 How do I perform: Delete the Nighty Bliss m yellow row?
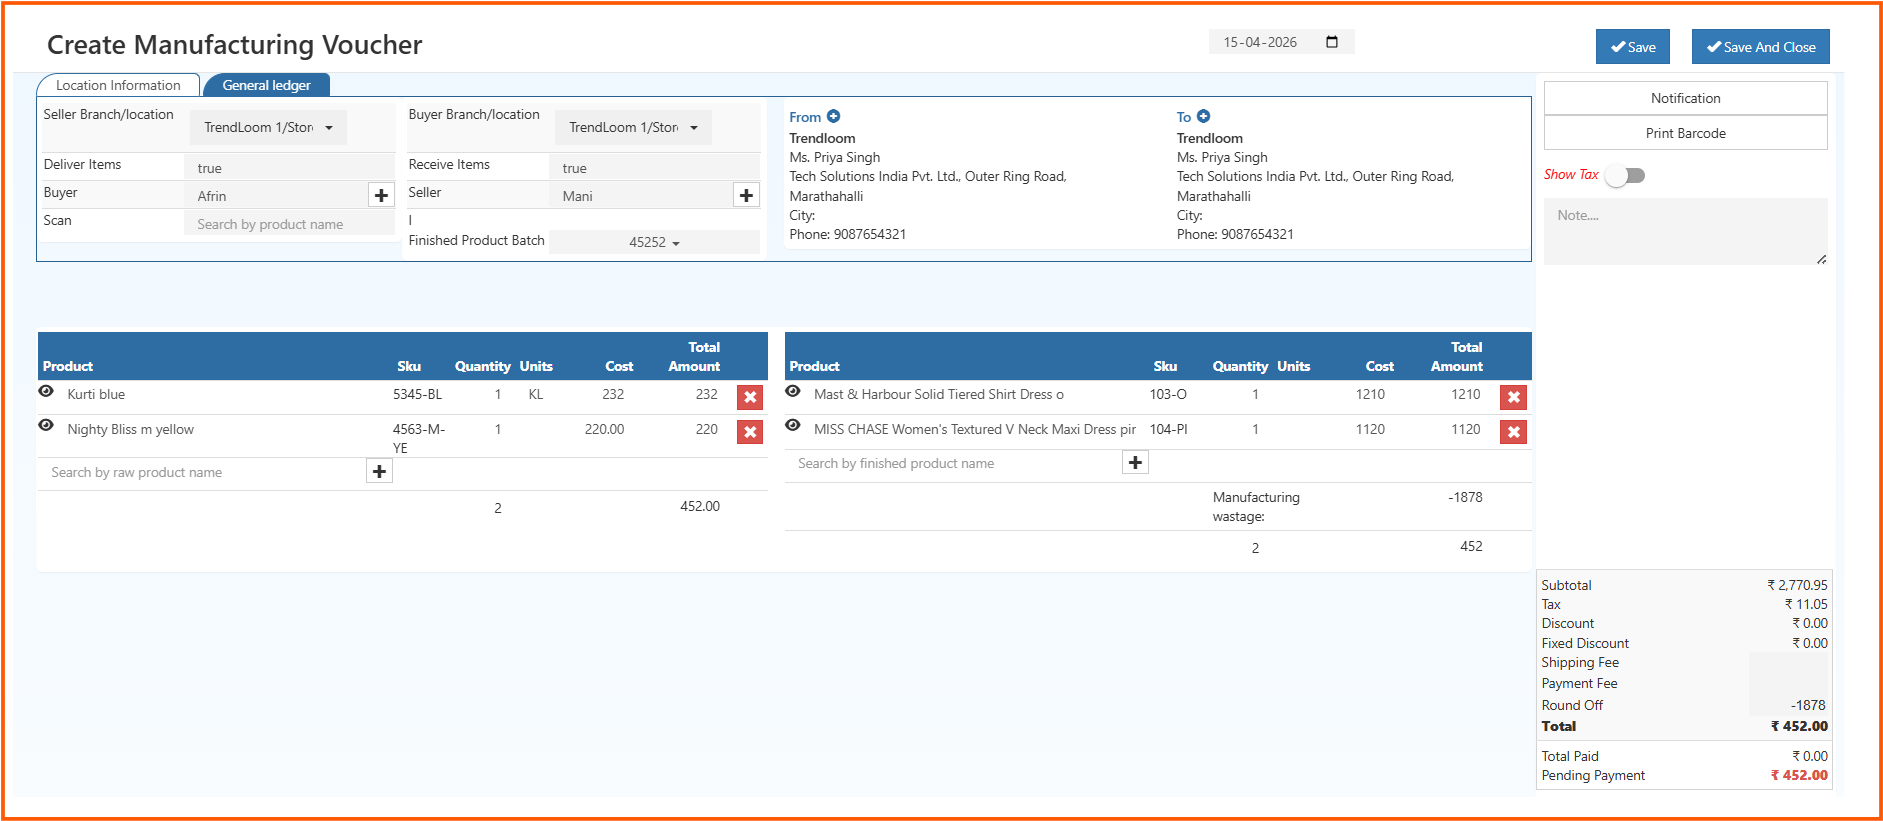click(x=749, y=432)
